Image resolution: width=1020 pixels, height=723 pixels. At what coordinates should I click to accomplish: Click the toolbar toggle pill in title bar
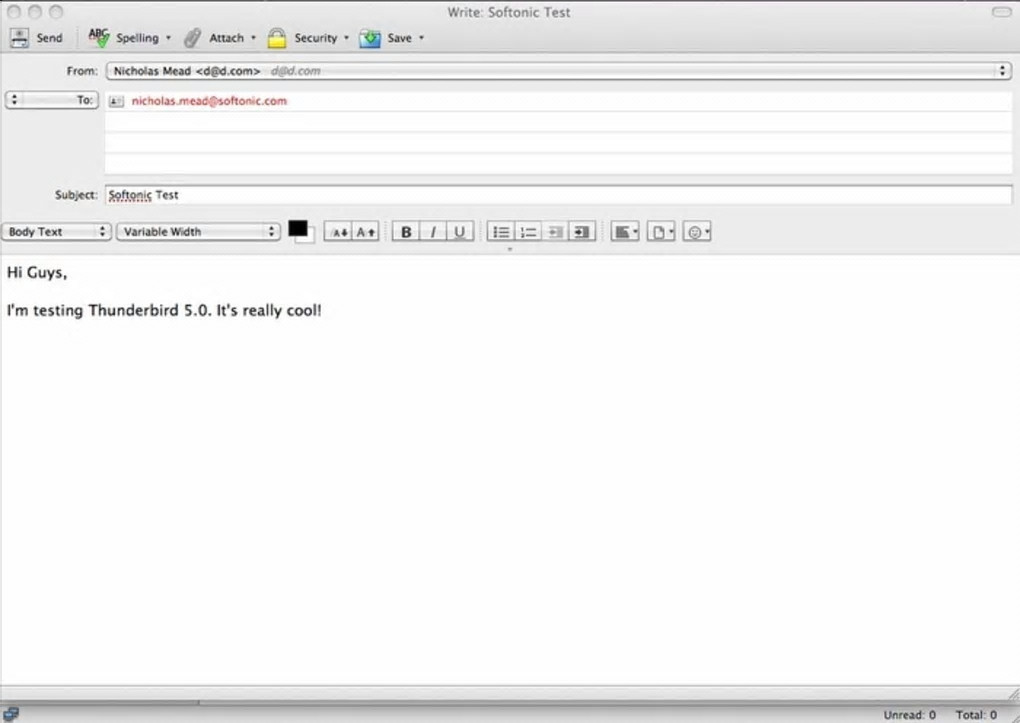(1001, 12)
